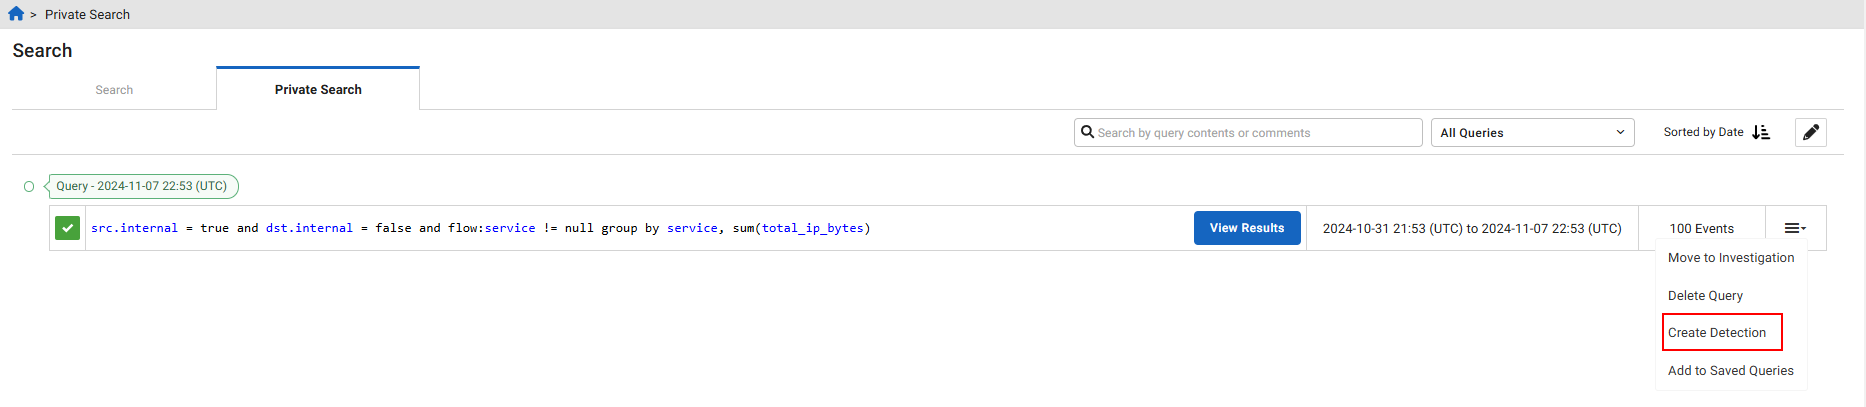Screen dimensions: 1866x407
Task: Click the query timeline circle marker
Action: pyautogui.click(x=29, y=186)
